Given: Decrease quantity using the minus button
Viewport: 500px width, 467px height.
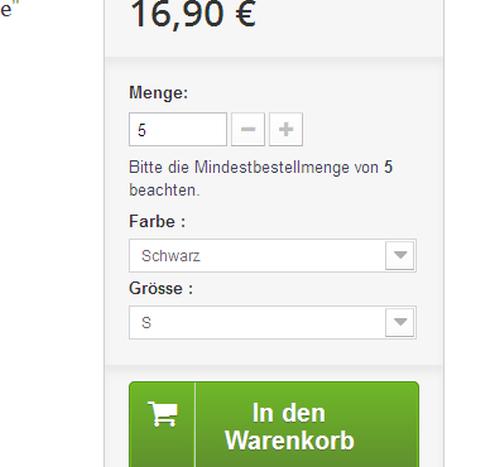Looking at the screenshot, I should click(248, 129).
